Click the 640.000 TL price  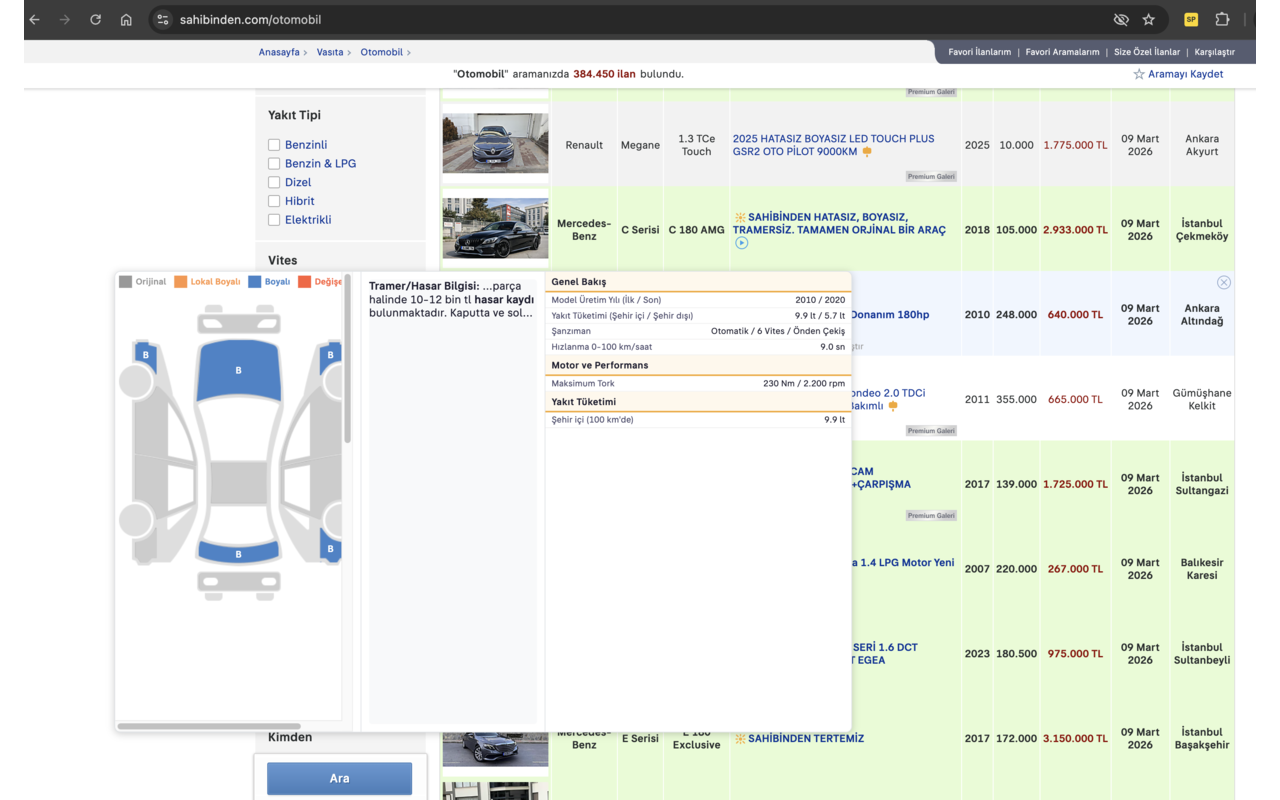pyautogui.click(x=1075, y=315)
